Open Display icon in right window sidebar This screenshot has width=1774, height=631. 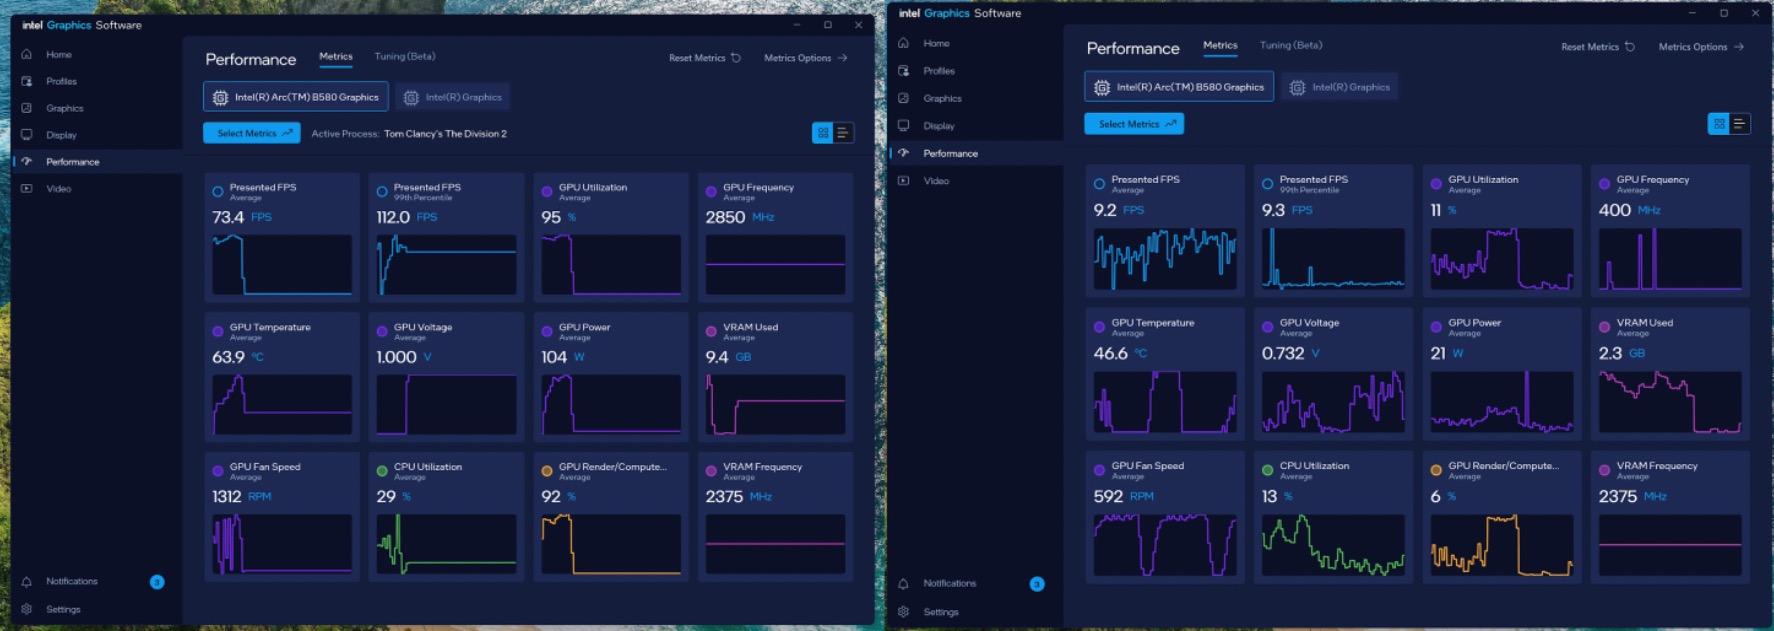[x=904, y=126]
